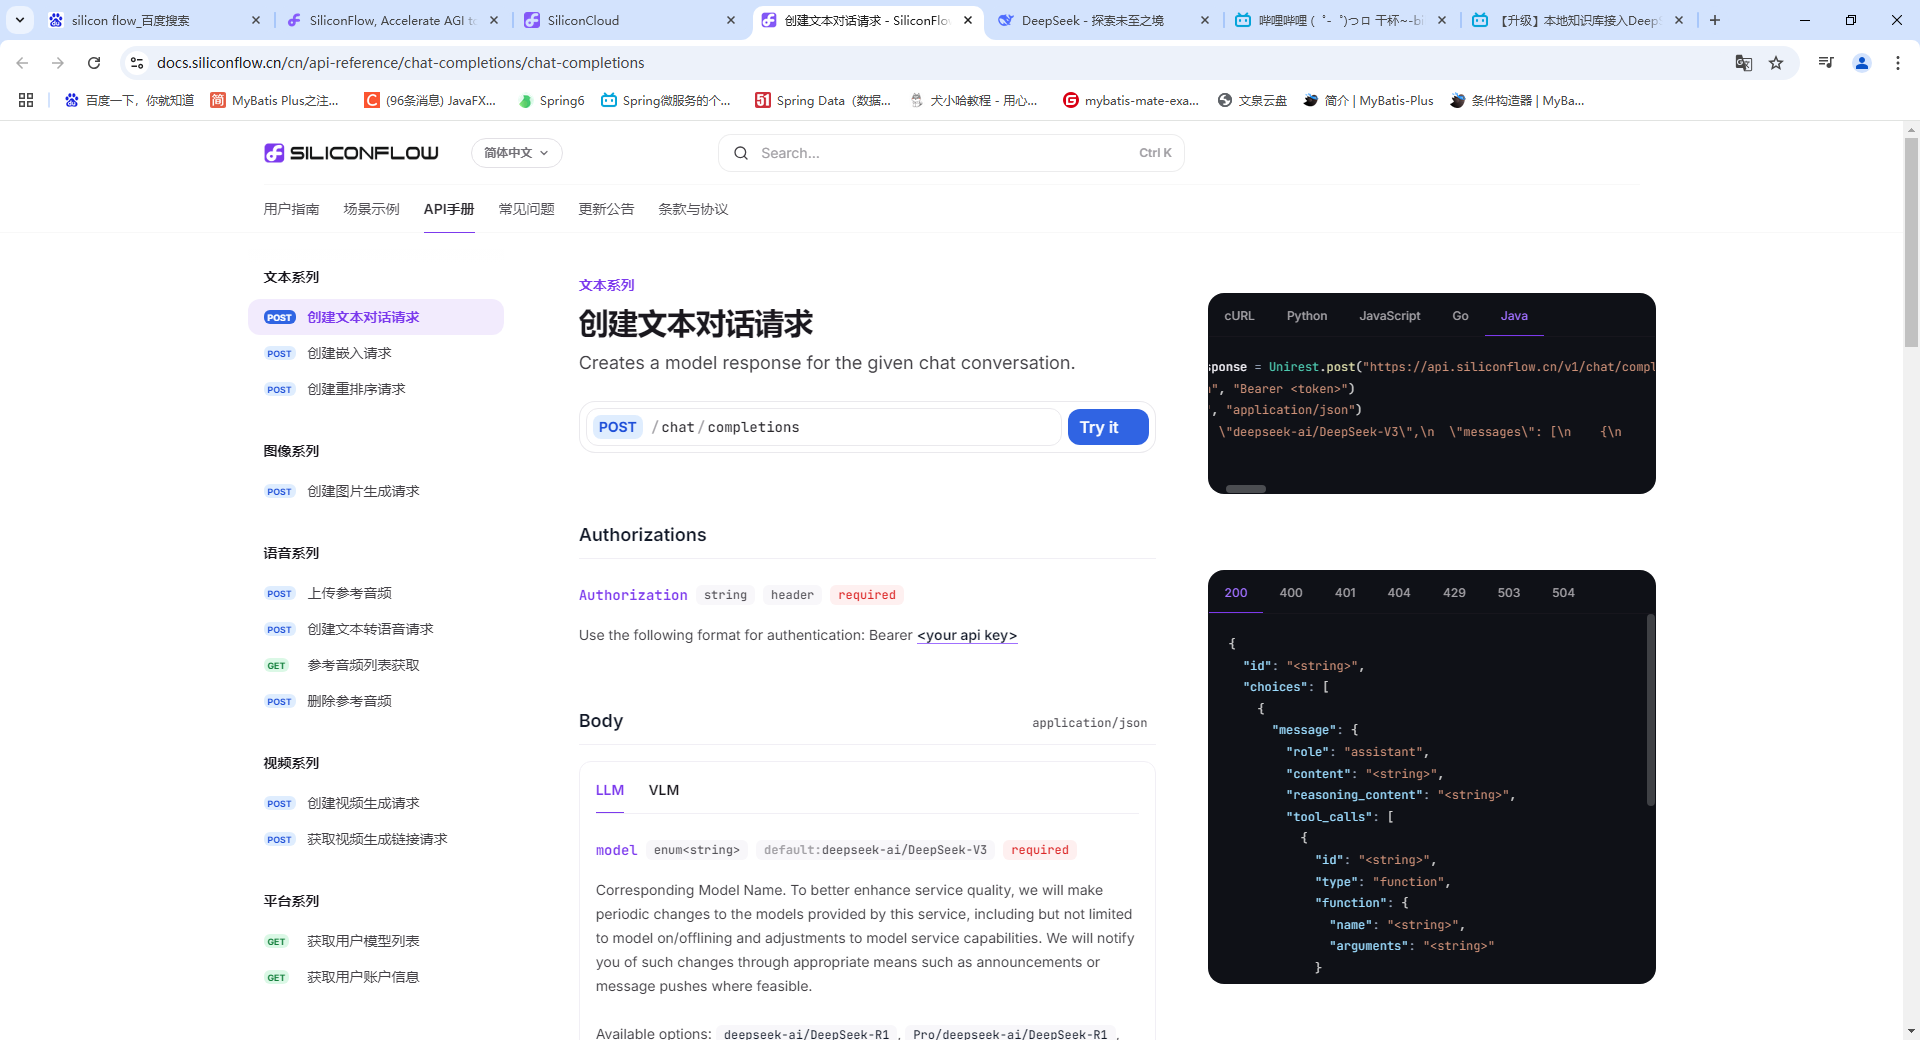
Task: Open the 条款与协议 nav tab
Action: [x=693, y=209]
